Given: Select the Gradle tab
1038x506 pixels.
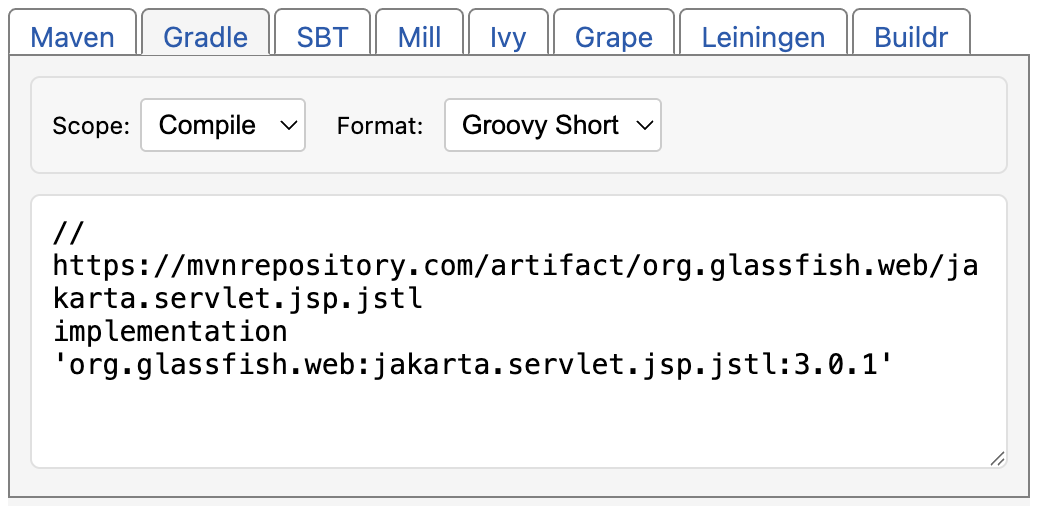Looking at the screenshot, I should point(205,32).
